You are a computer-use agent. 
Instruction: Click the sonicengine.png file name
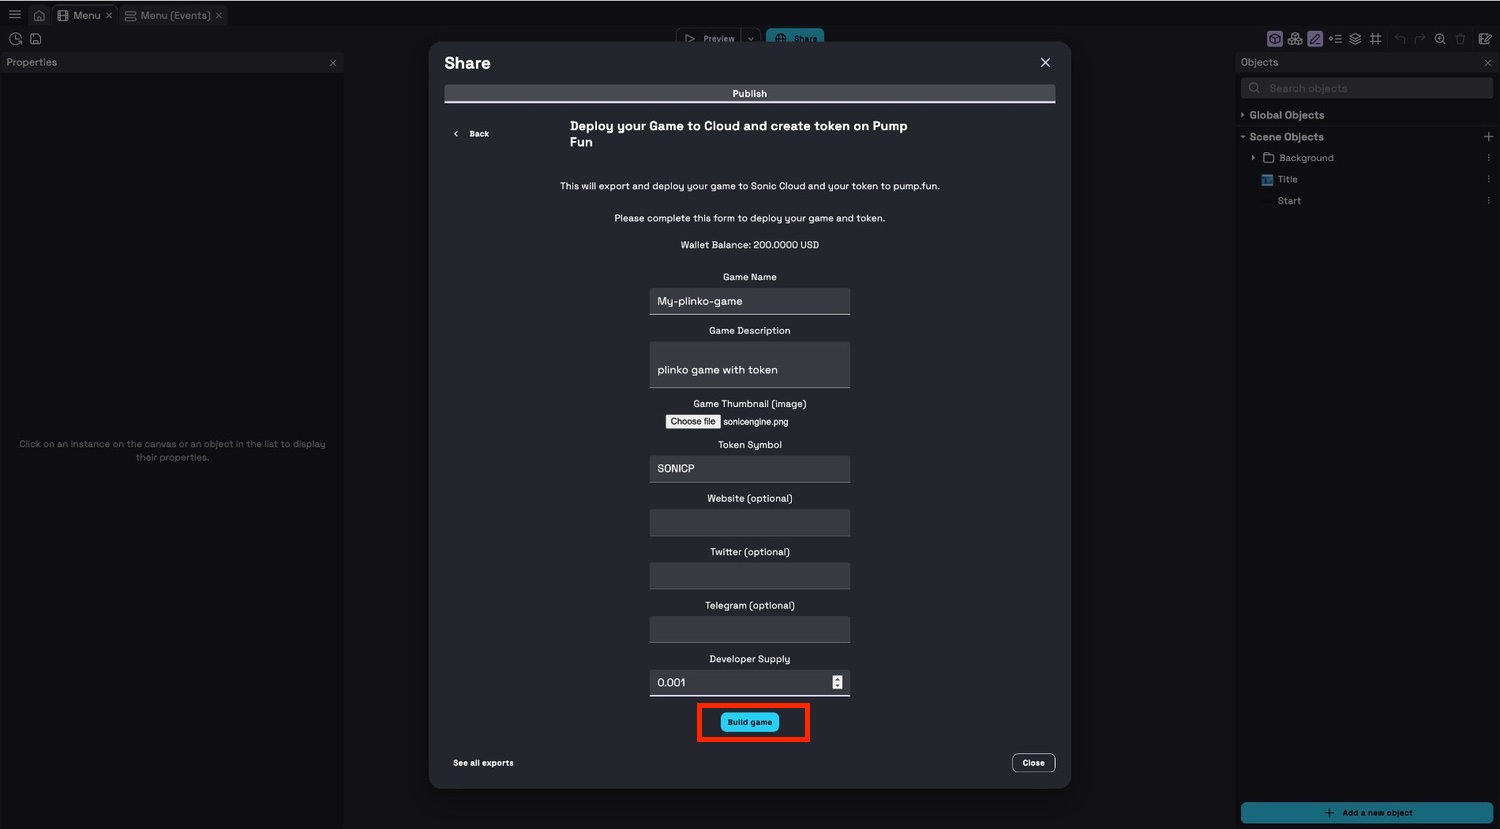coord(756,422)
